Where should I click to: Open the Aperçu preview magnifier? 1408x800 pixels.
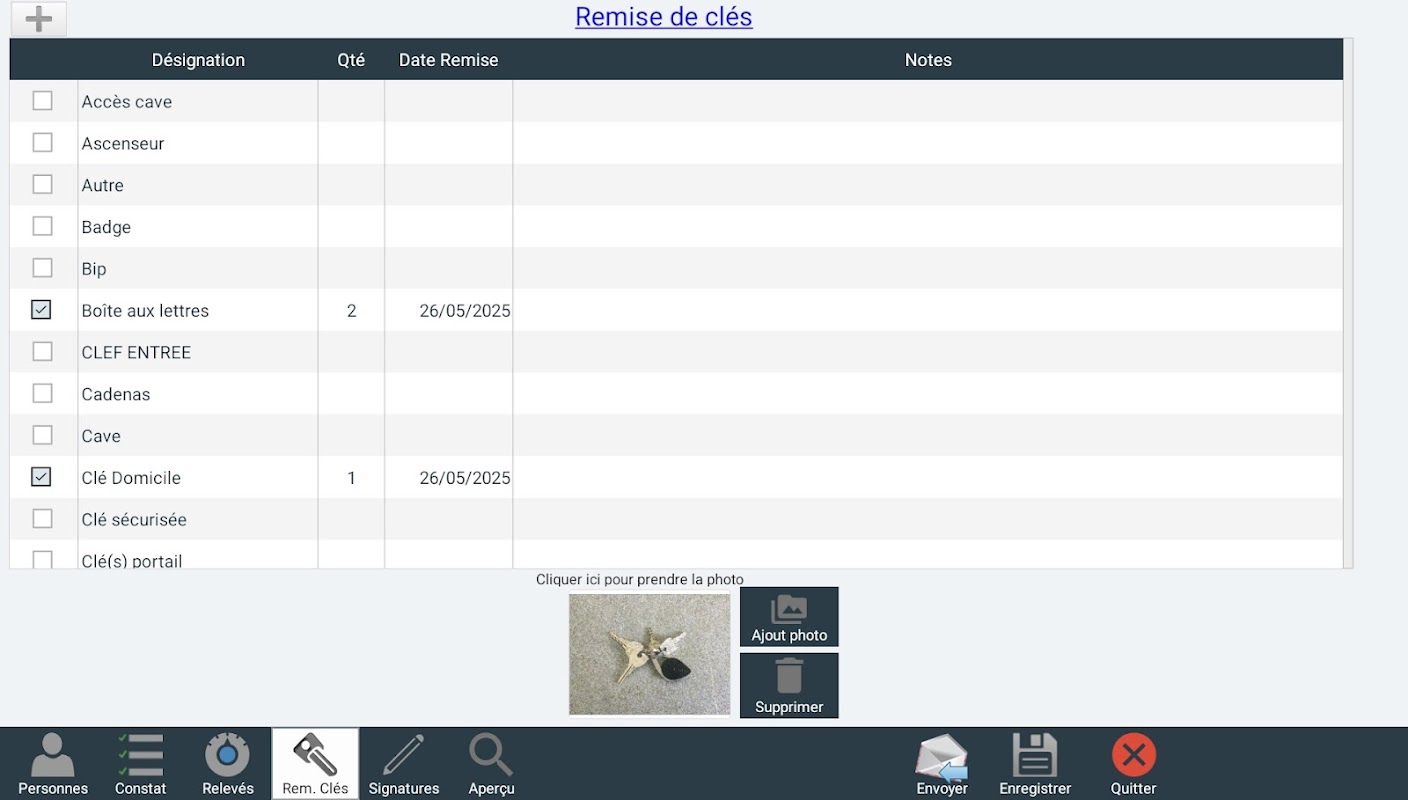tap(491, 764)
